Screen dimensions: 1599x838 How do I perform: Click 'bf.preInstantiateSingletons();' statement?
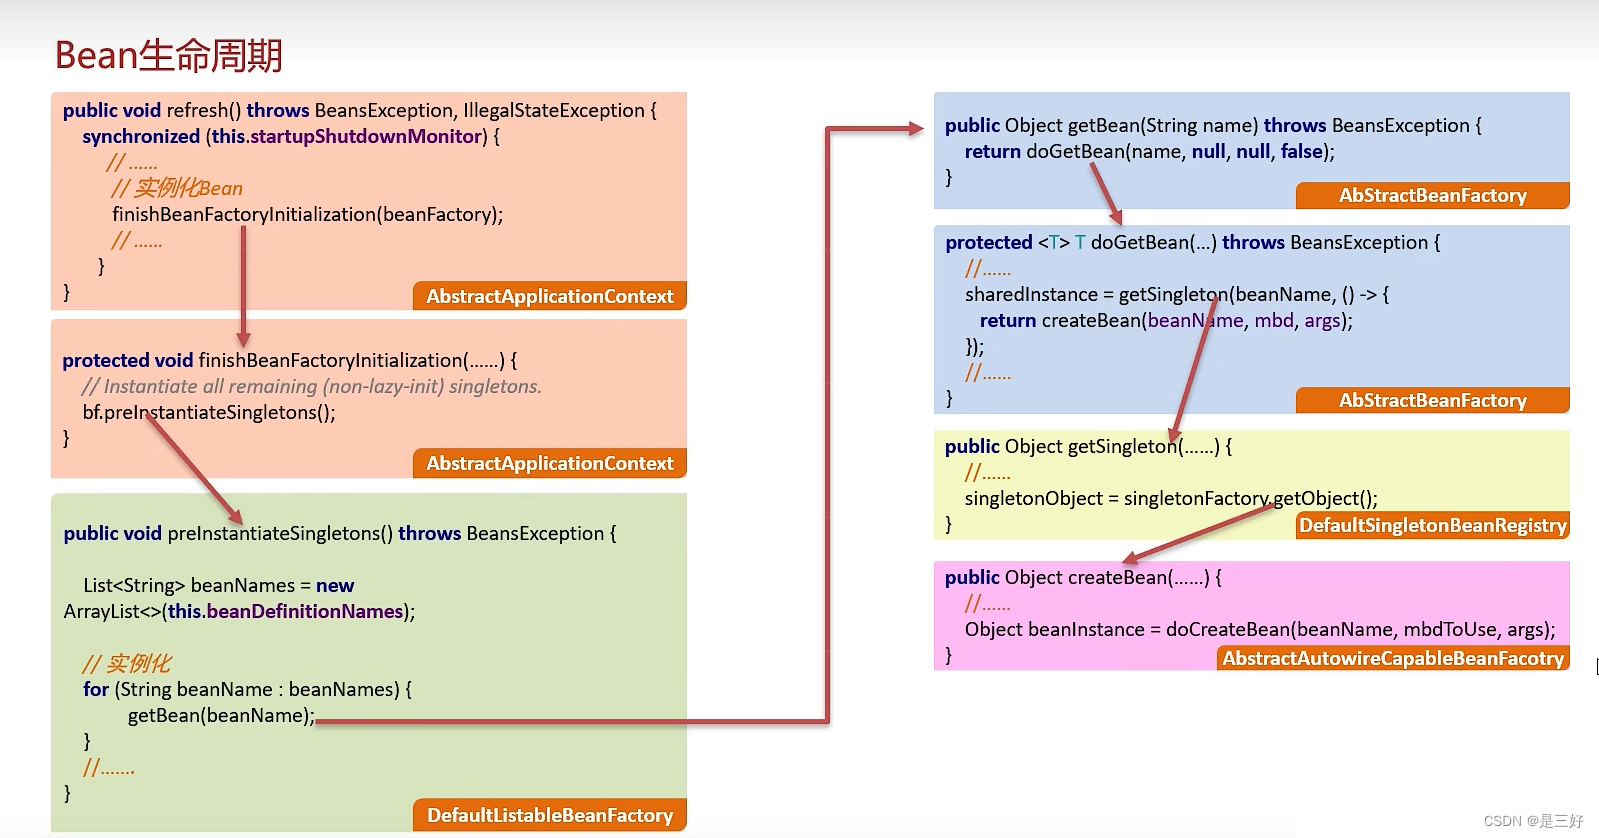pyautogui.click(x=209, y=412)
